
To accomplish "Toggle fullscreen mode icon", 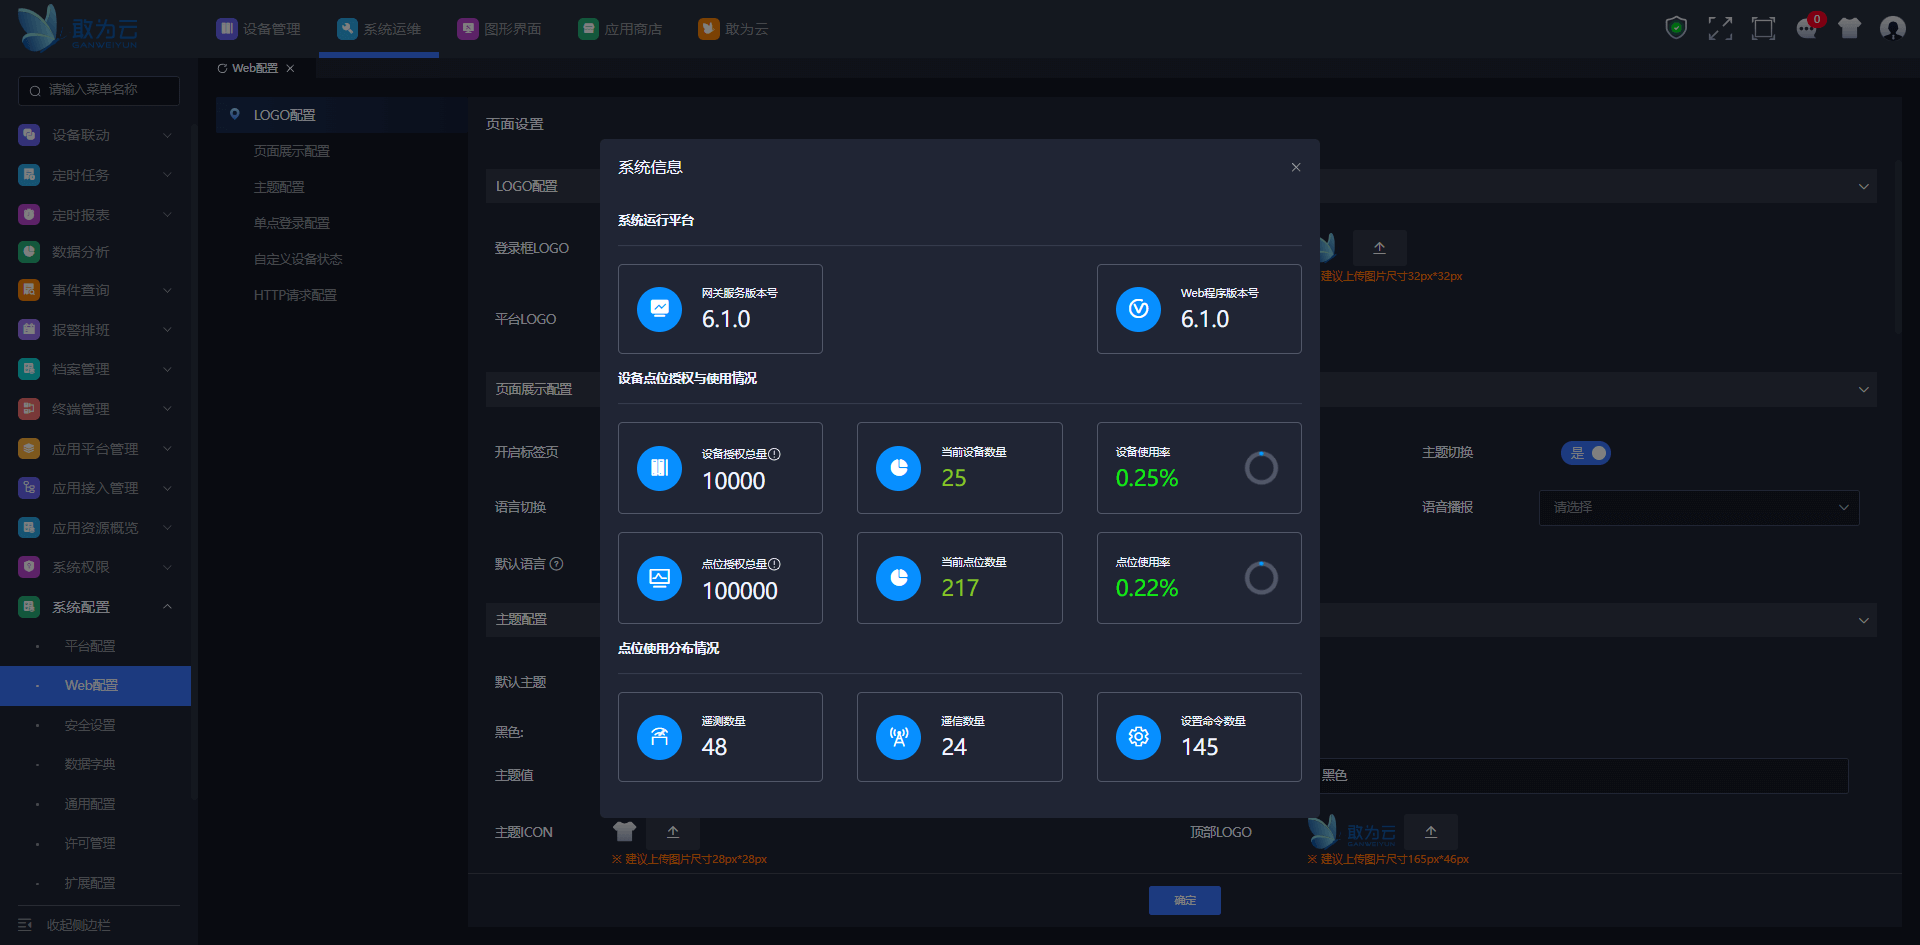I will point(1720,28).
